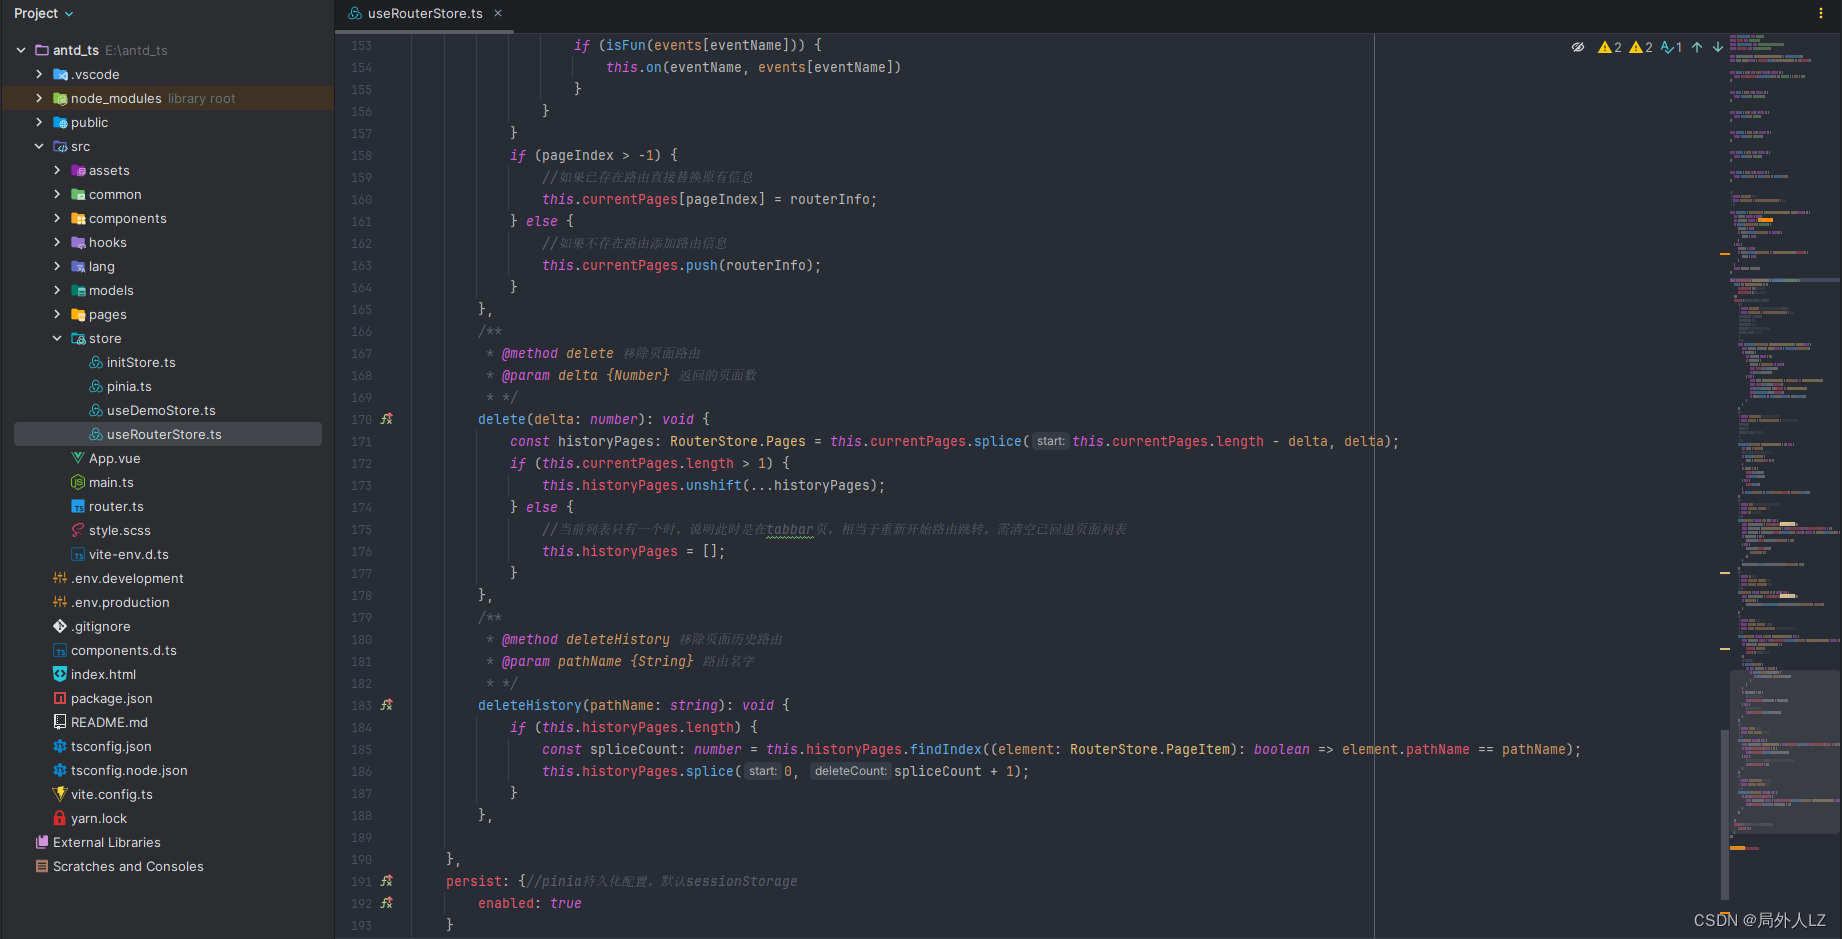This screenshot has width=1842, height=939.
Task: Expand the pages folder arrow
Action: coord(57,314)
